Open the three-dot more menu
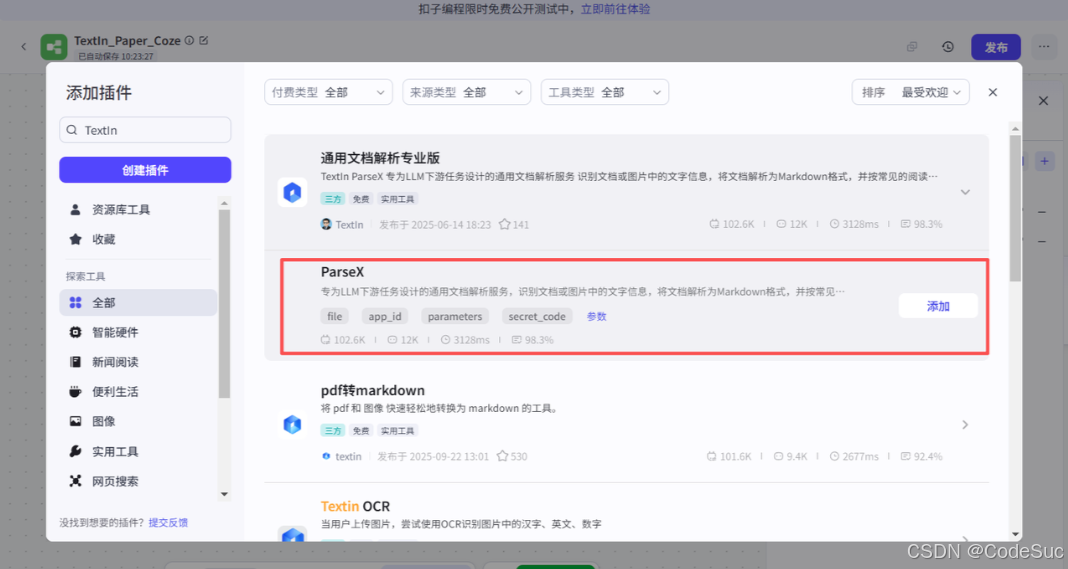Screen dimensions: 1068x569 (x=1043, y=47)
